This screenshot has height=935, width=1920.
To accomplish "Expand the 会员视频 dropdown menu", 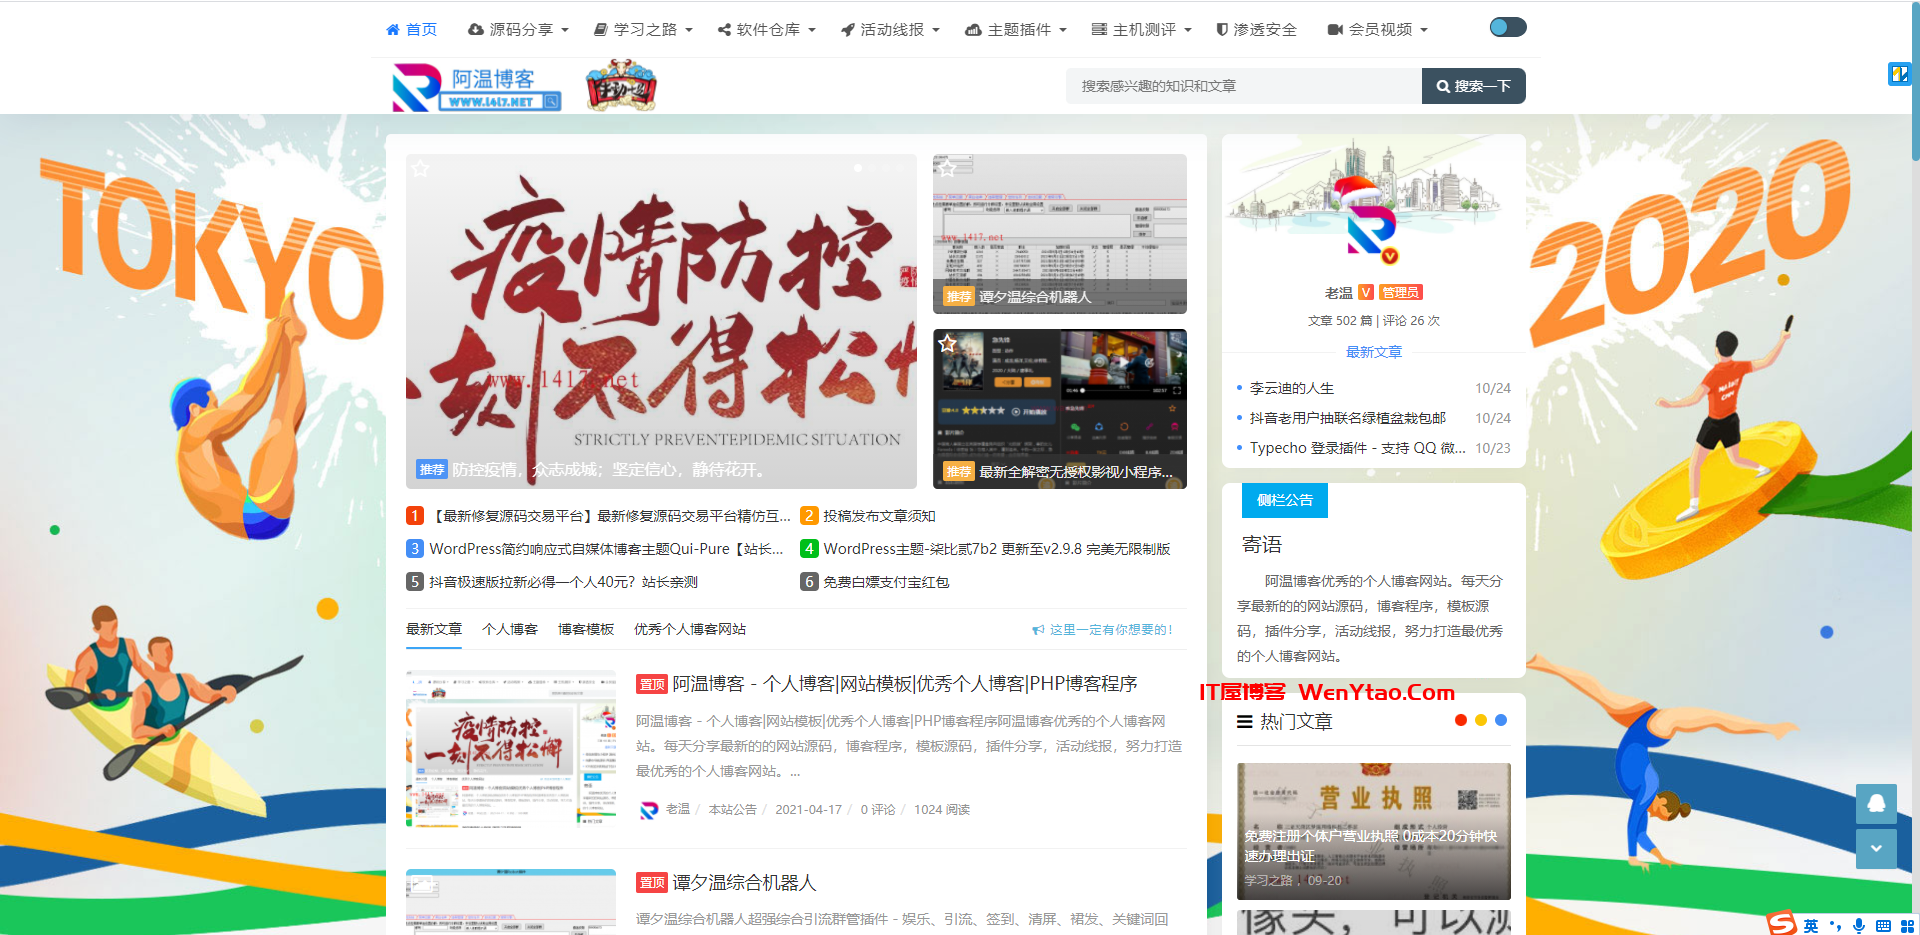I will point(1377,30).
